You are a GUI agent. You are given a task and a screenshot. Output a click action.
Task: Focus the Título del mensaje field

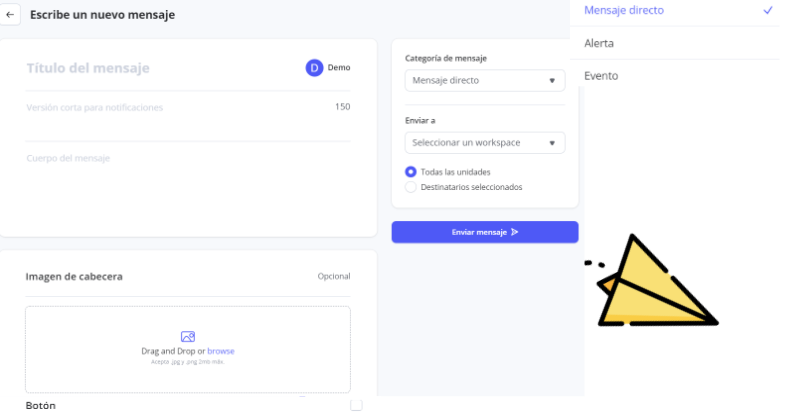click(x=150, y=68)
